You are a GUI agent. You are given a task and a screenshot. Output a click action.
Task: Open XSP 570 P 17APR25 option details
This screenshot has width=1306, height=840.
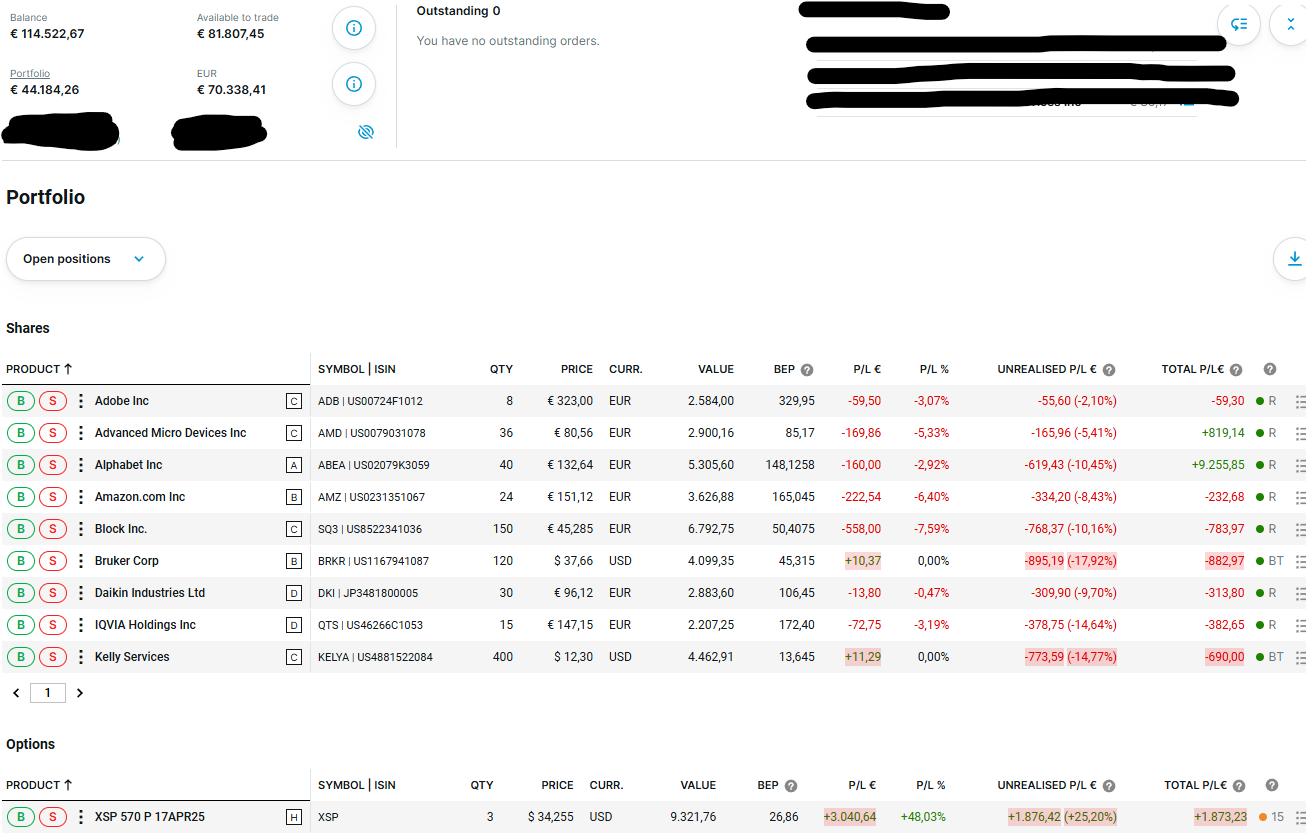[x=150, y=817]
